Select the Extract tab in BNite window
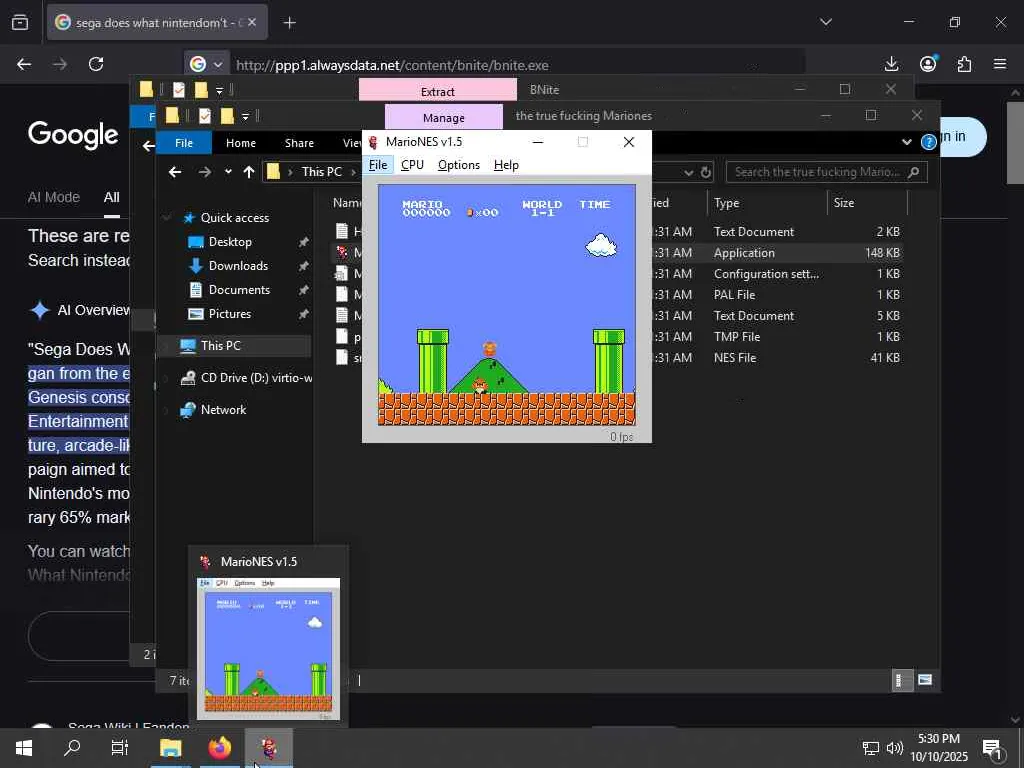Image resolution: width=1024 pixels, height=768 pixels. 438,90
